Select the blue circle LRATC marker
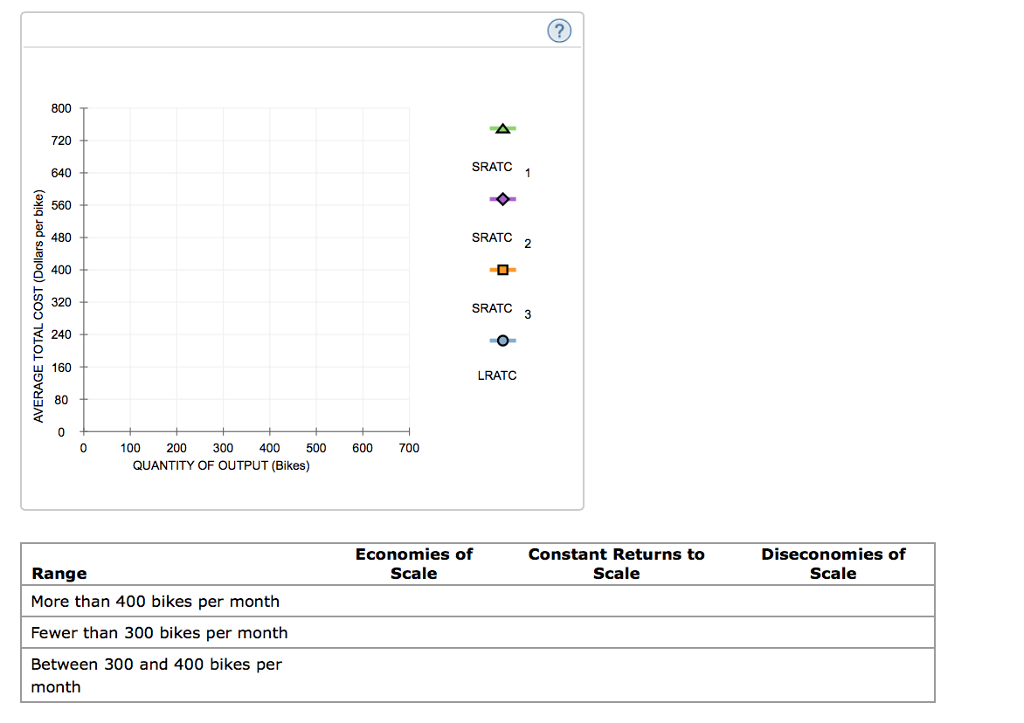This screenshot has width=1024, height=723. click(502, 341)
